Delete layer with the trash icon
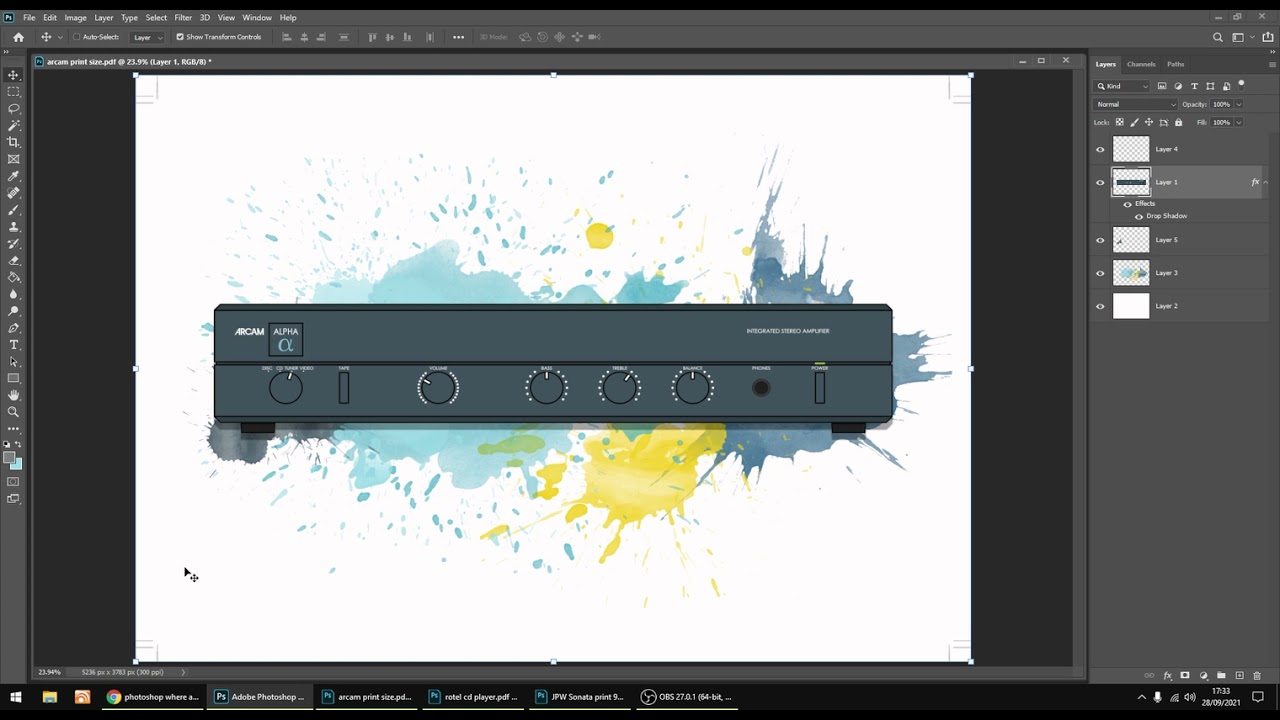 click(x=1257, y=676)
